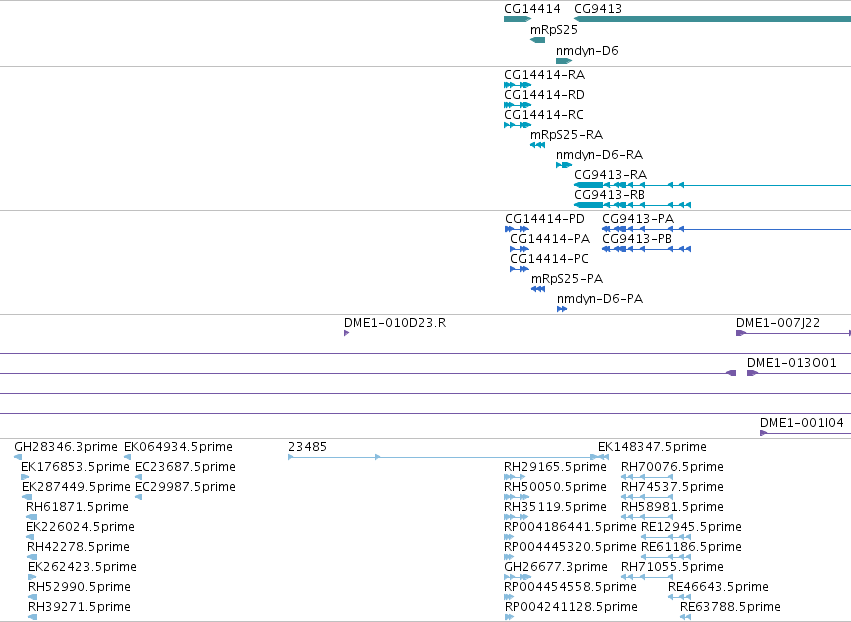This screenshot has height=622, width=851.
Task: Click the mRpS25-RA transcript label
Action: coord(567,135)
